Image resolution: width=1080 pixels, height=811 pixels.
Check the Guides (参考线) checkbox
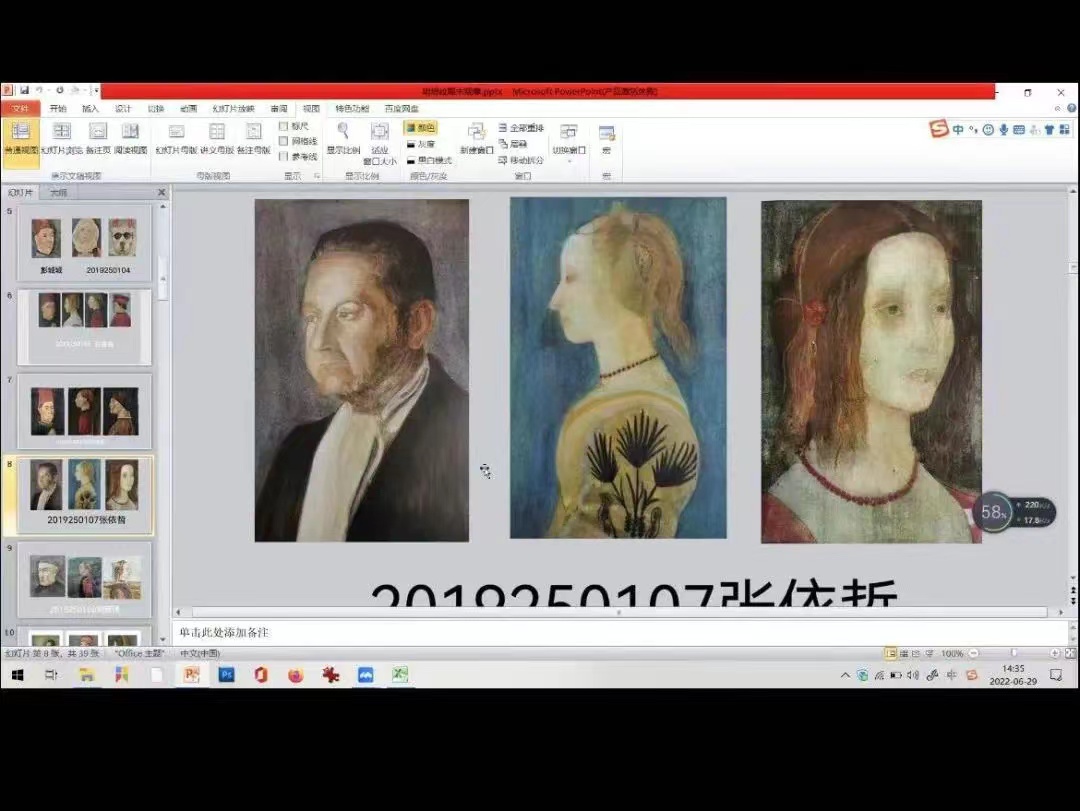(x=284, y=156)
